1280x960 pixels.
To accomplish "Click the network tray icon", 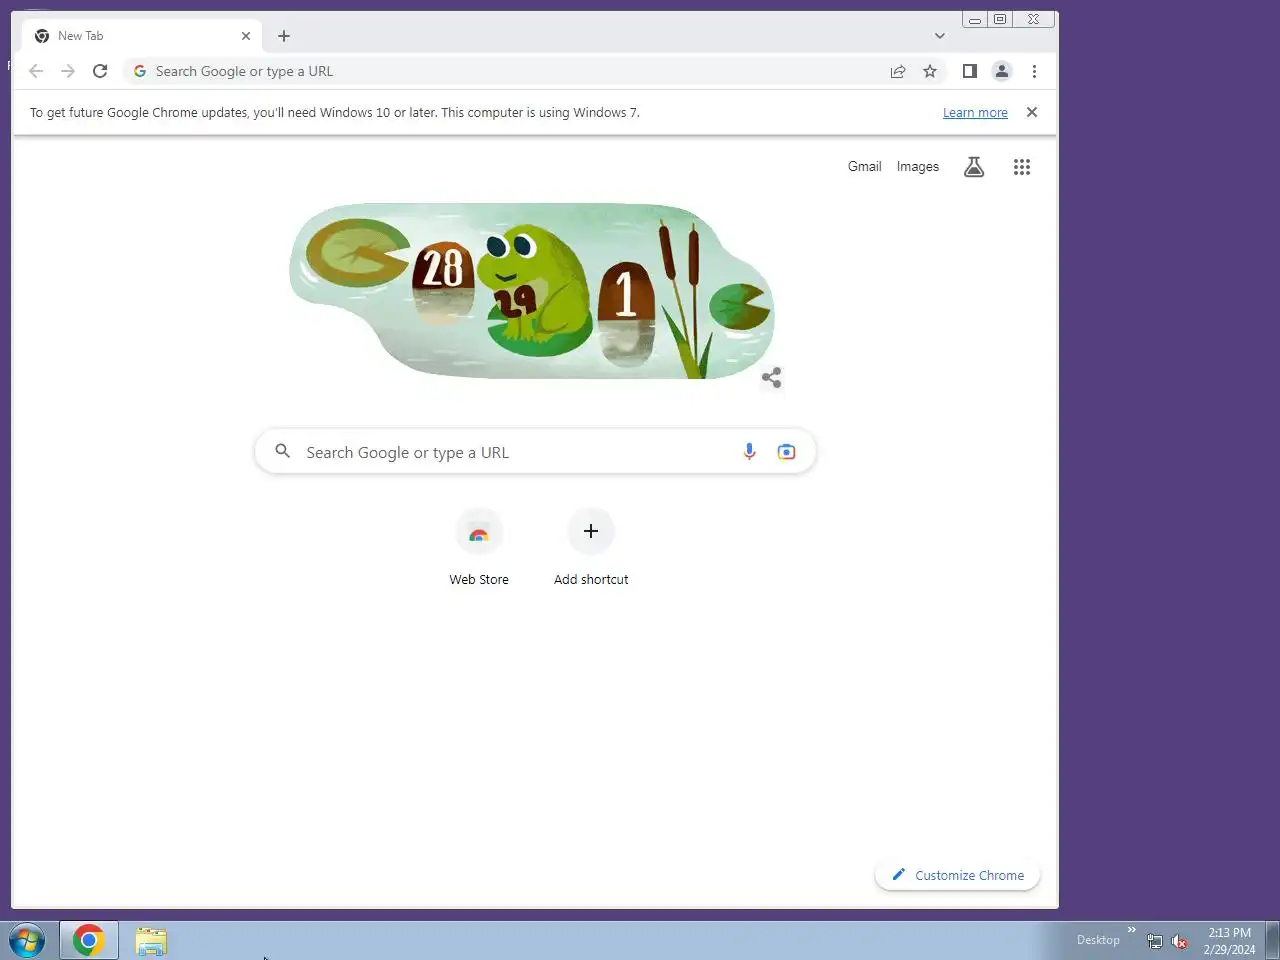I will 1155,941.
